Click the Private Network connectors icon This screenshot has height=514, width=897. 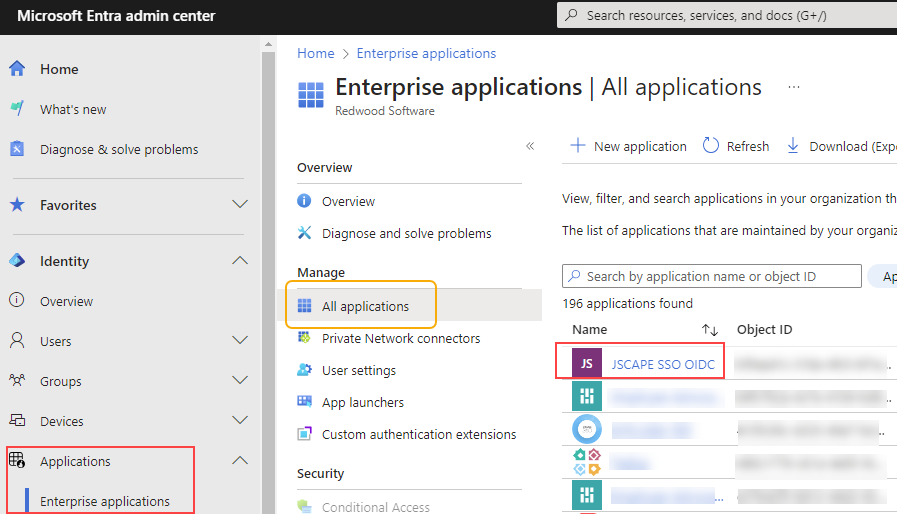[x=304, y=338]
